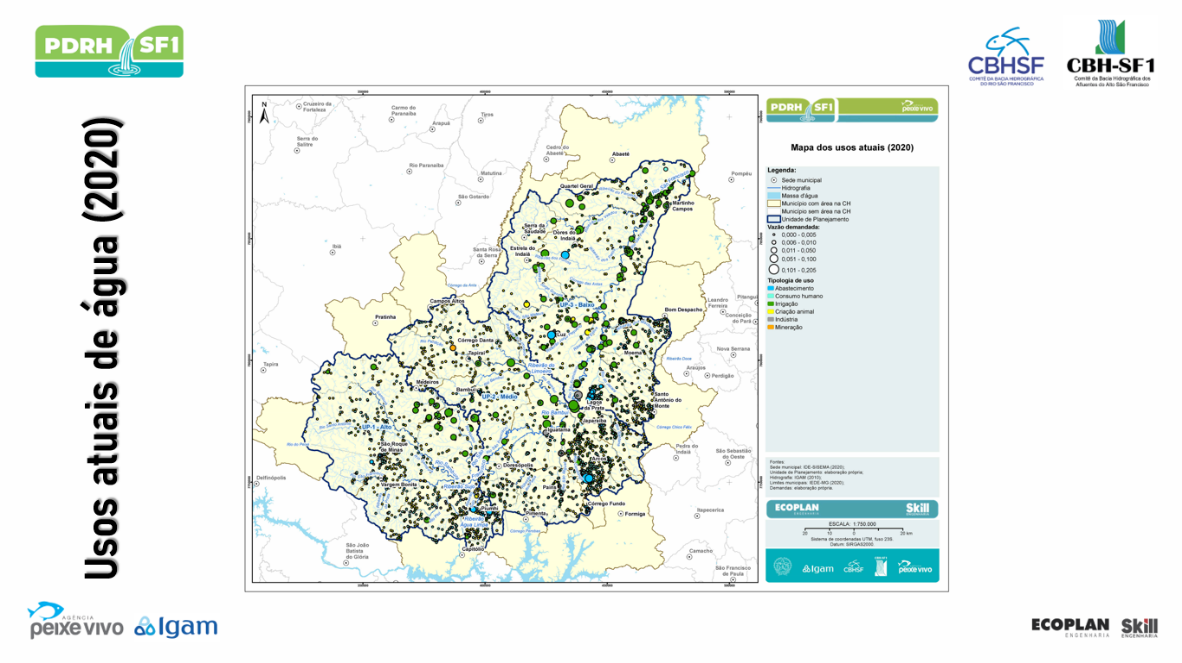Click the Unidade de Planejamento legend swatch
Viewport: 1182px width, 663px height.
pyautogui.click(x=773, y=219)
